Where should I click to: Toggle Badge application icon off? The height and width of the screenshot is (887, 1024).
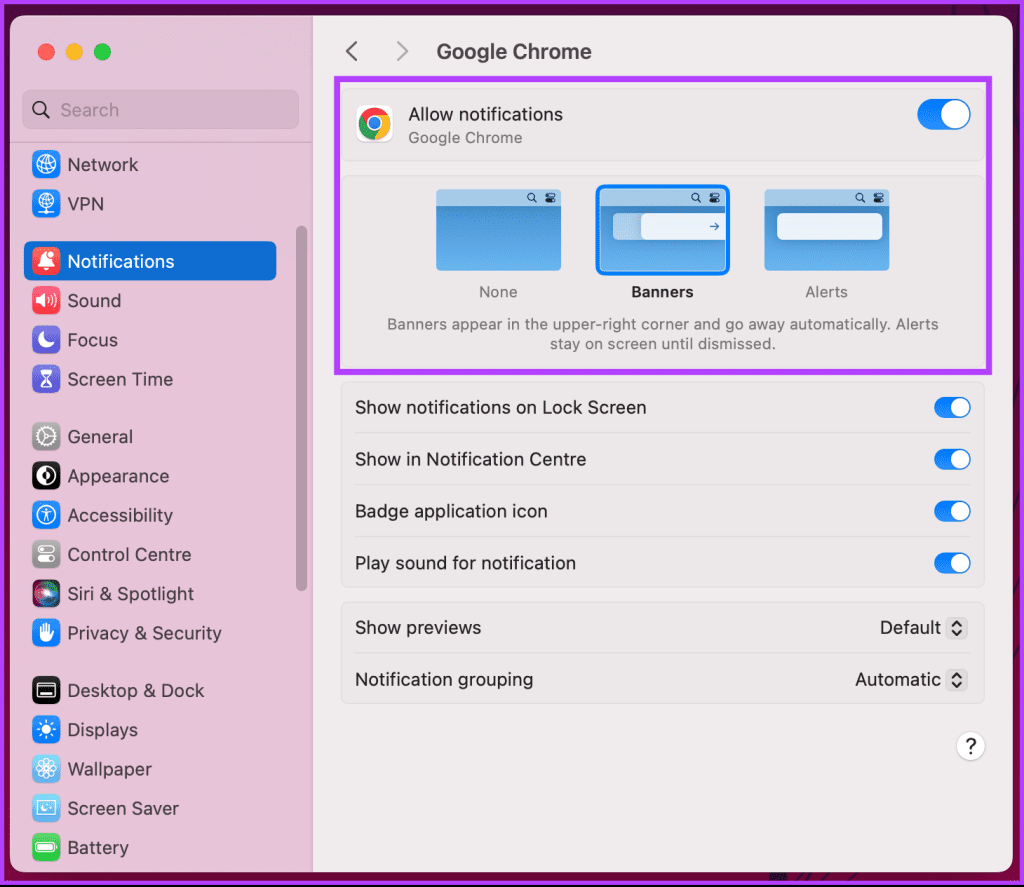951,511
